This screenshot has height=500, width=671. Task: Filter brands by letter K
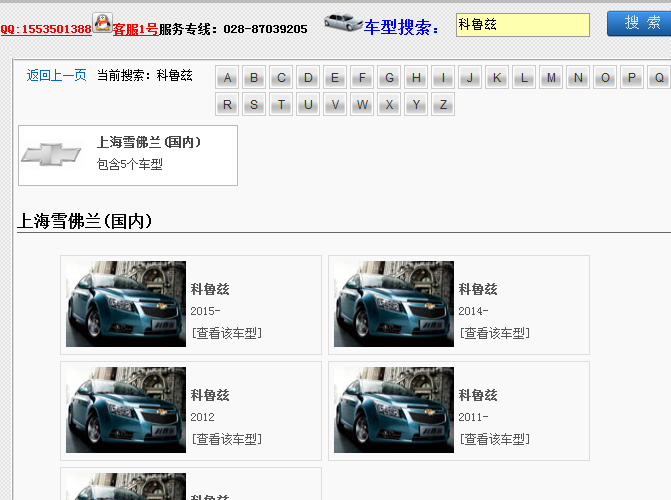497,77
